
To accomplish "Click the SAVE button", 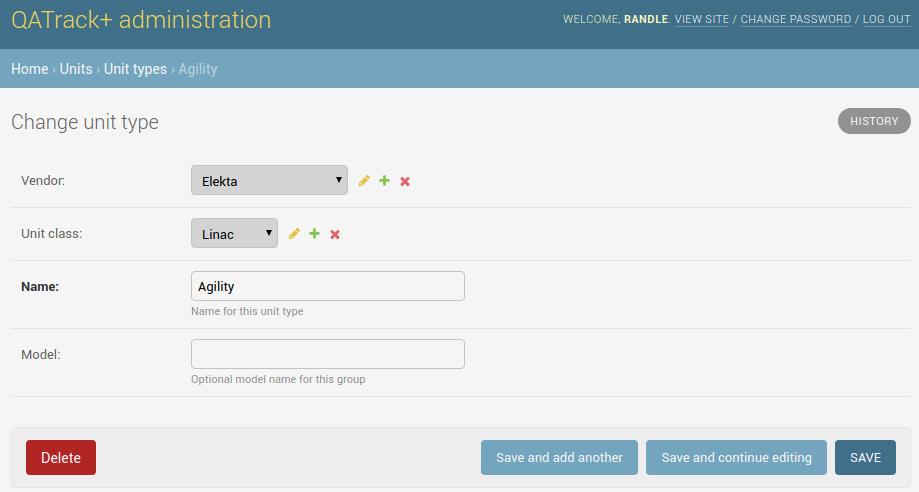I will tap(865, 457).
